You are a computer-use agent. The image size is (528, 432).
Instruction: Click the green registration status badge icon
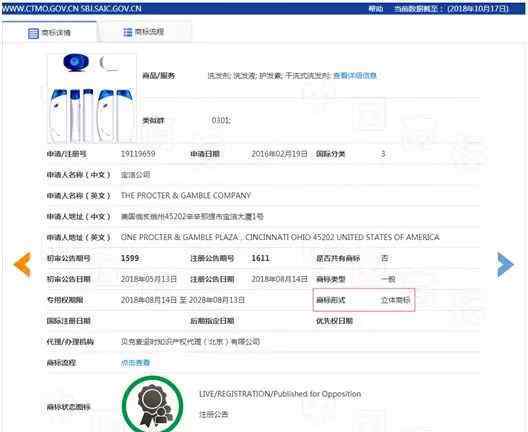(x=153, y=404)
